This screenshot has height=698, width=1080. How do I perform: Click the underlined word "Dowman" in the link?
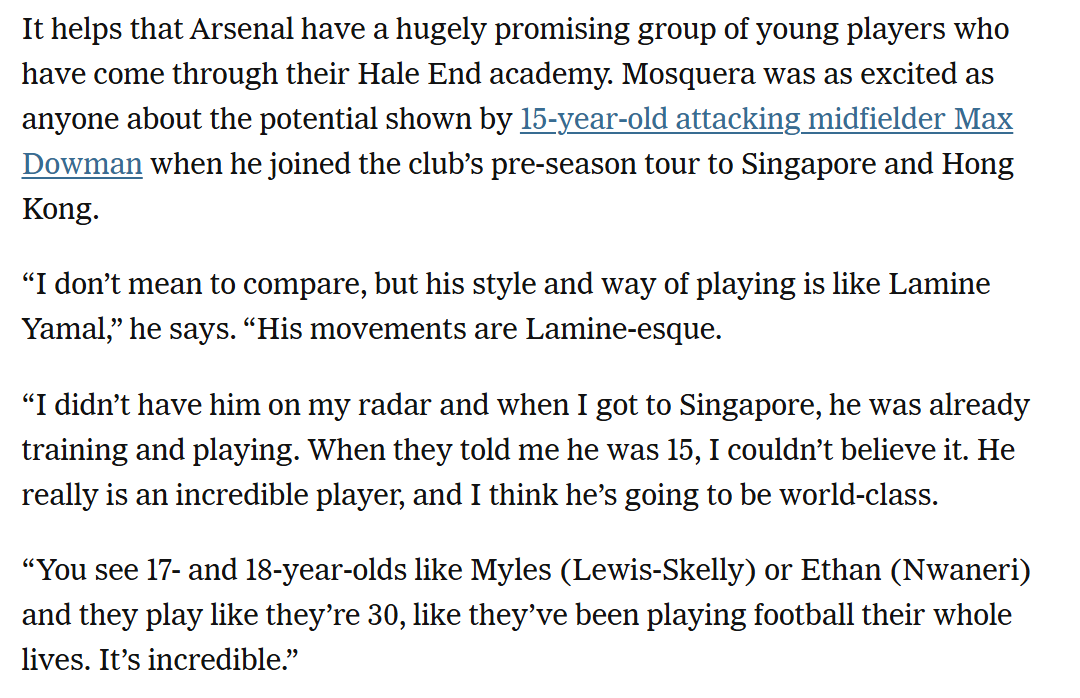tap(82, 164)
